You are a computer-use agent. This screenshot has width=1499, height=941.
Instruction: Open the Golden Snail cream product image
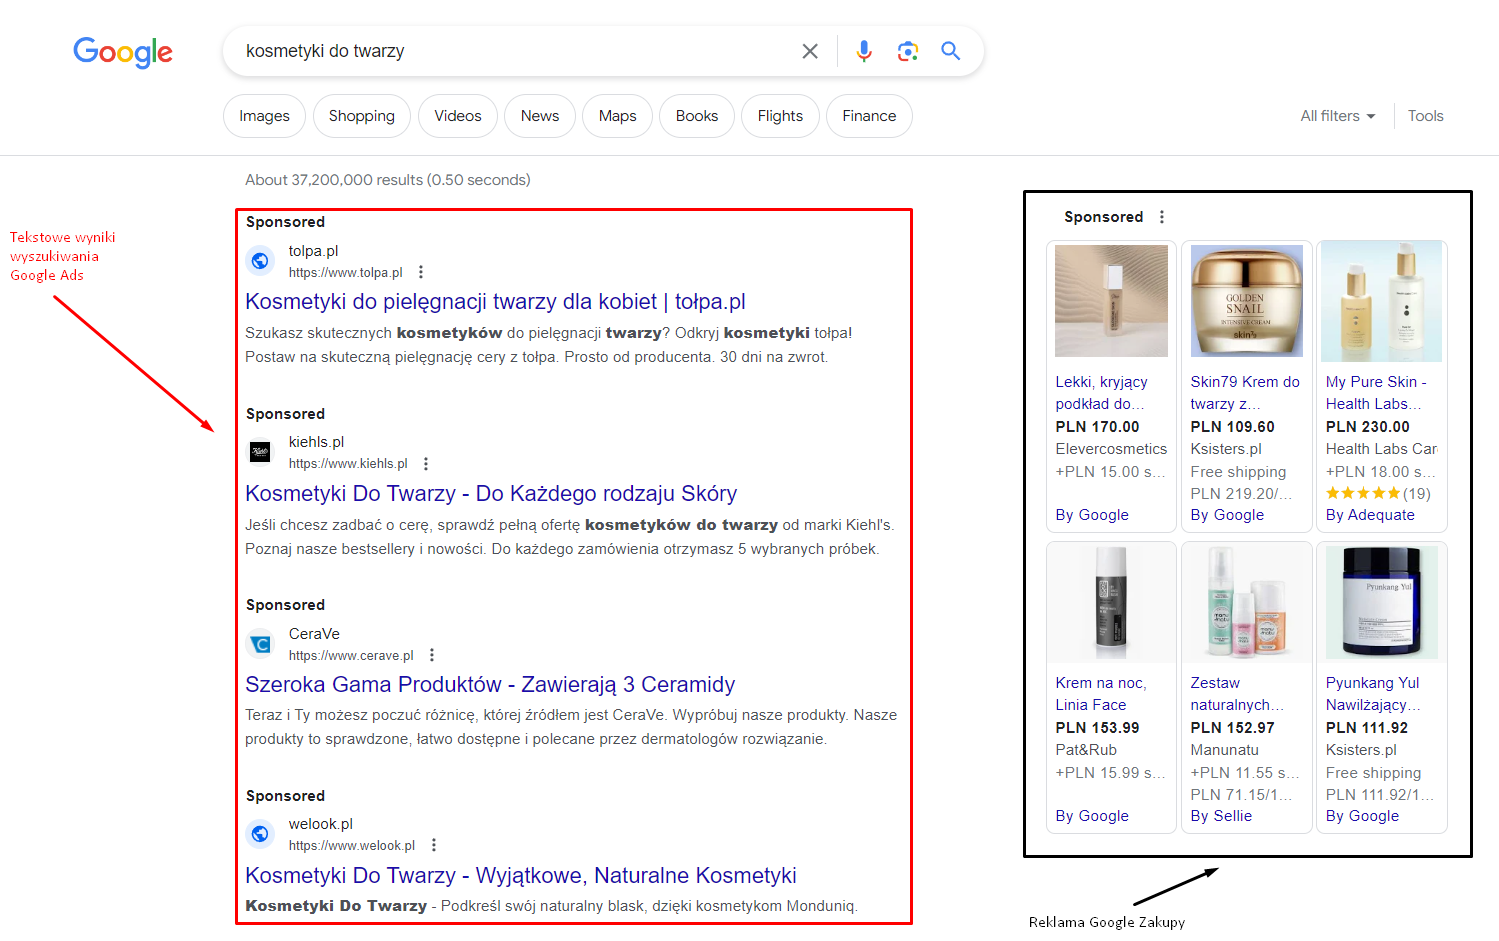pyautogui.click(x=1246, y=301)
